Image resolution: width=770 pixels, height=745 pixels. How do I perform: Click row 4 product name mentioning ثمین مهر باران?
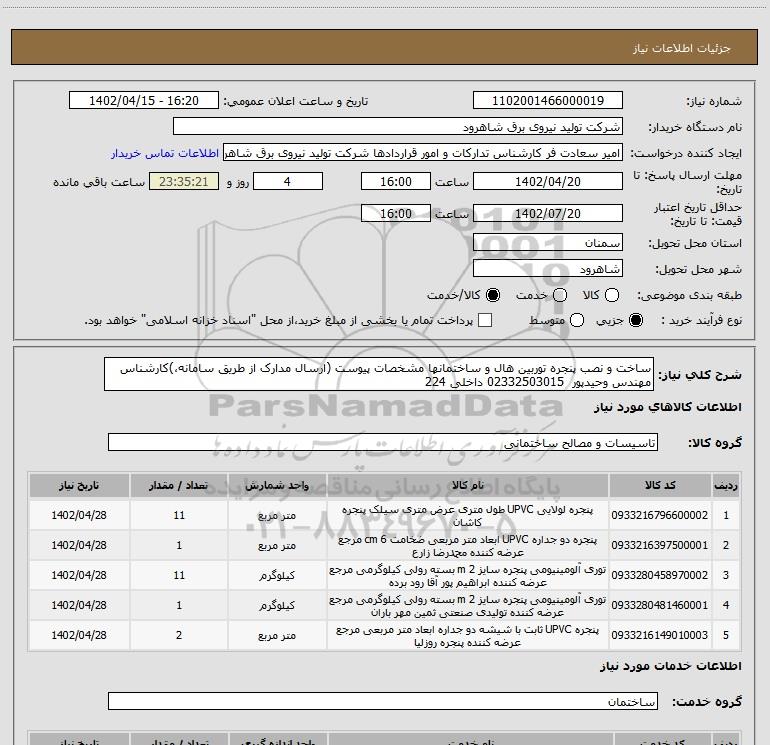click(x=468, y=606)
